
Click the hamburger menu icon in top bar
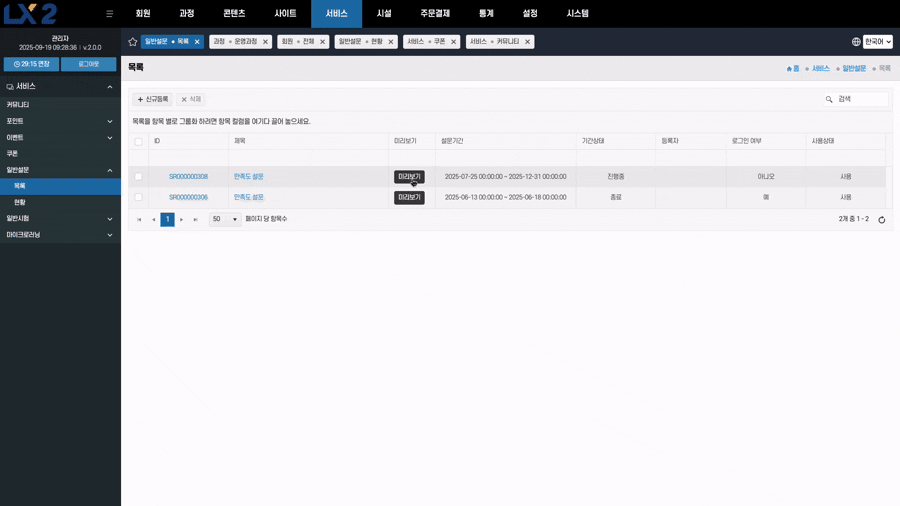tap(110, 14)
